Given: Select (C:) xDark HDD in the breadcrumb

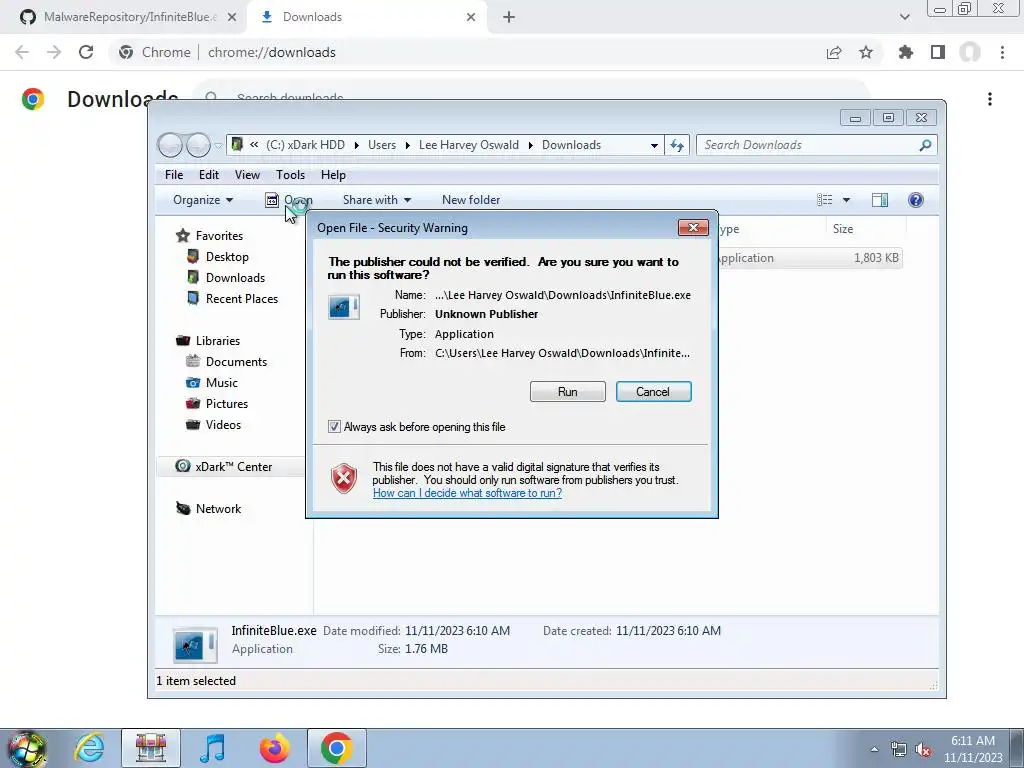Looking at the screenshot, I should point(305,145).
